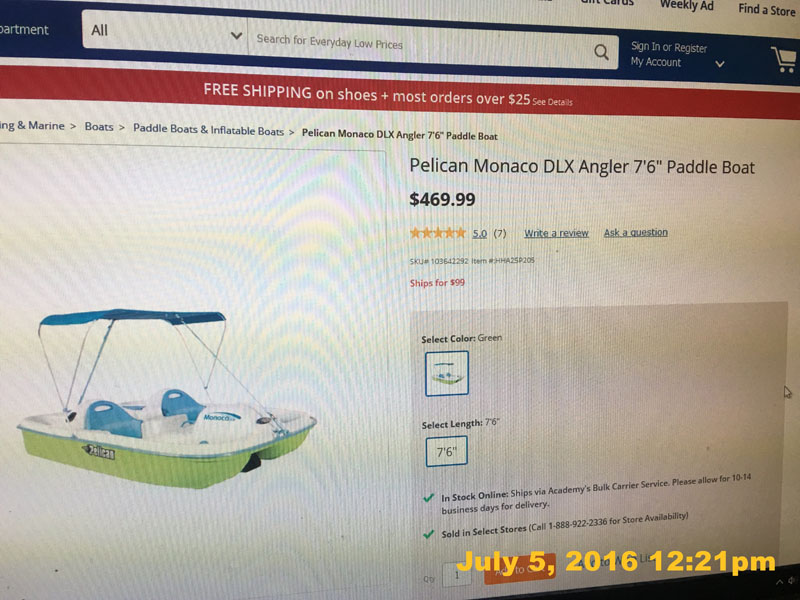Click the quantity input box
The image size is (800, 600).
pos(457,575)
